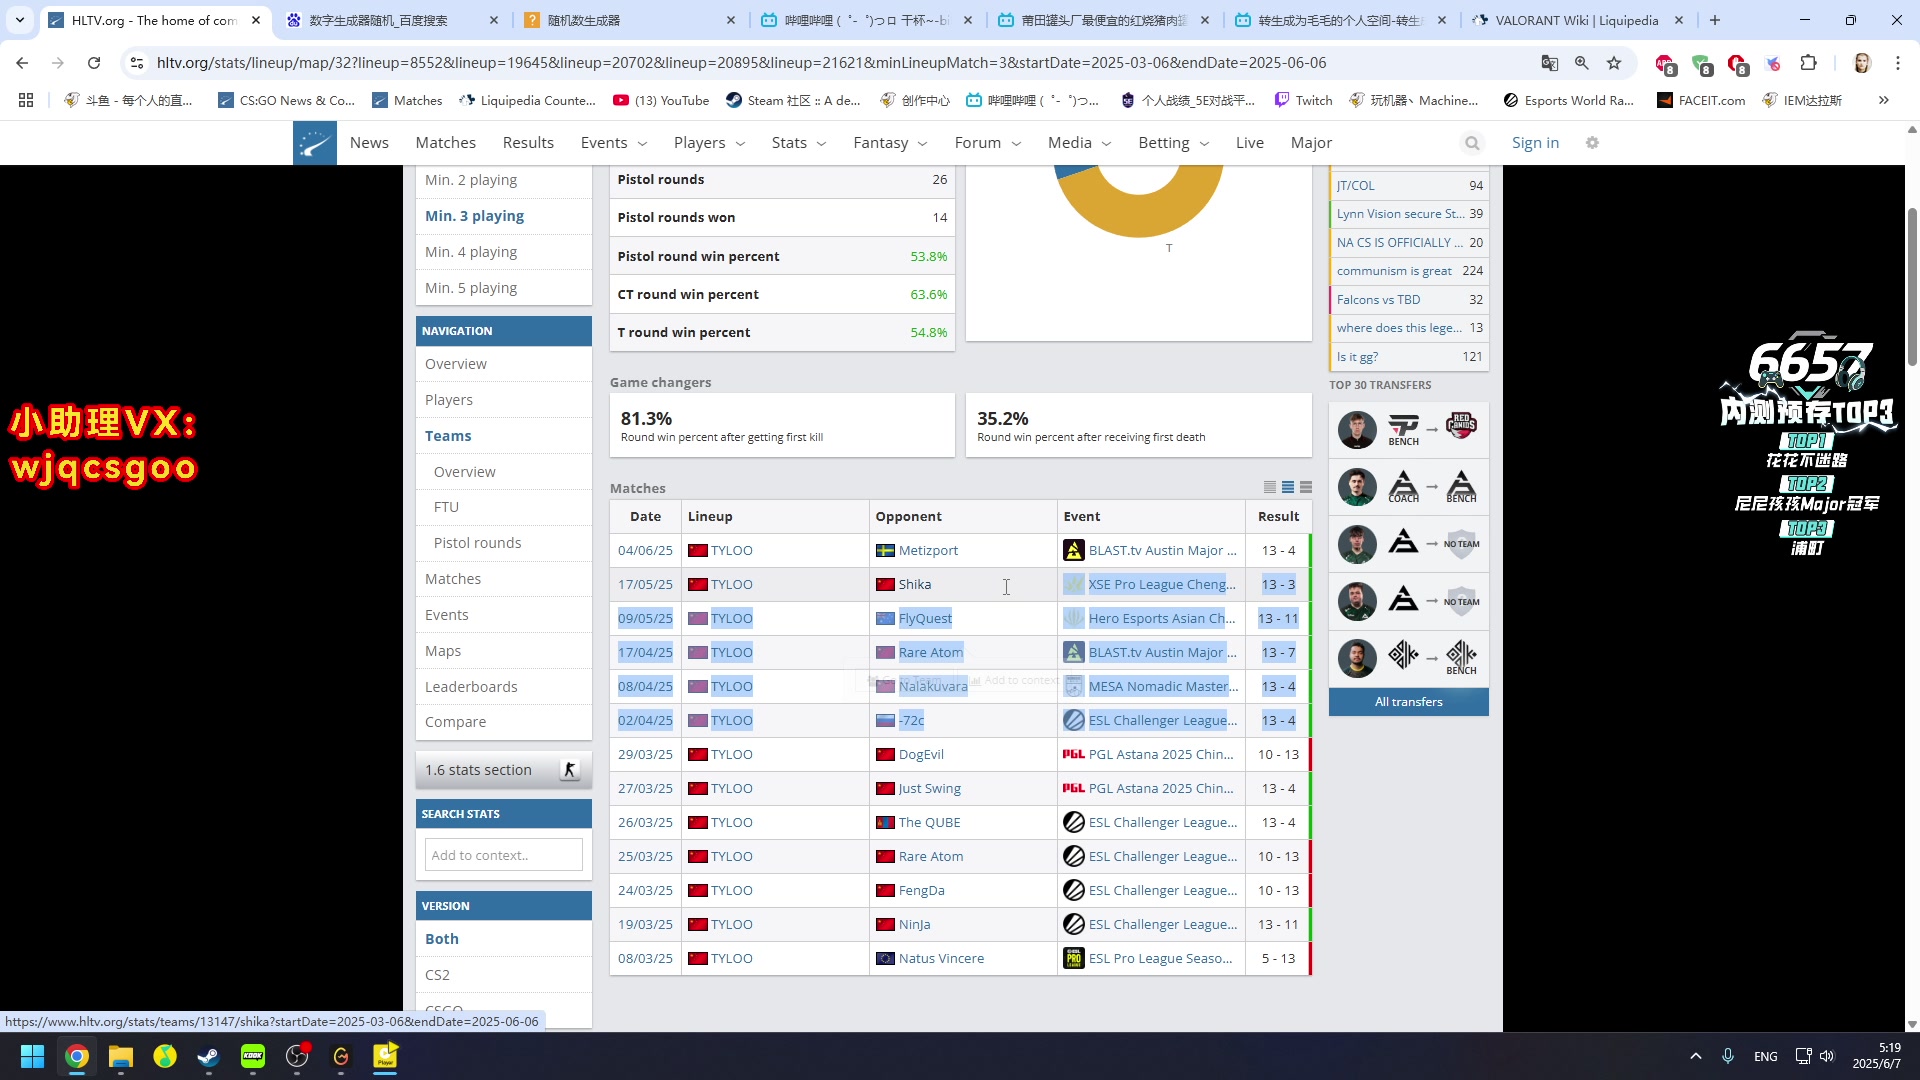Open the browser extensions puzzle icon
Screen dimensions: 1920x1080
1808,63
